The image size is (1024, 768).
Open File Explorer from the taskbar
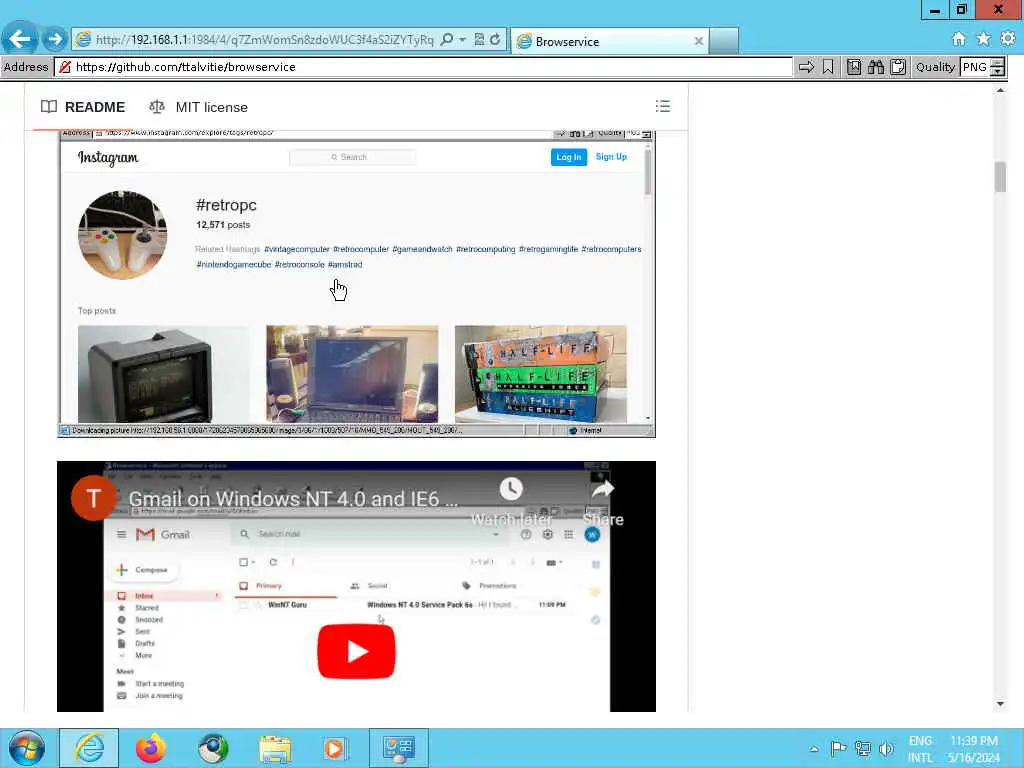275,748
